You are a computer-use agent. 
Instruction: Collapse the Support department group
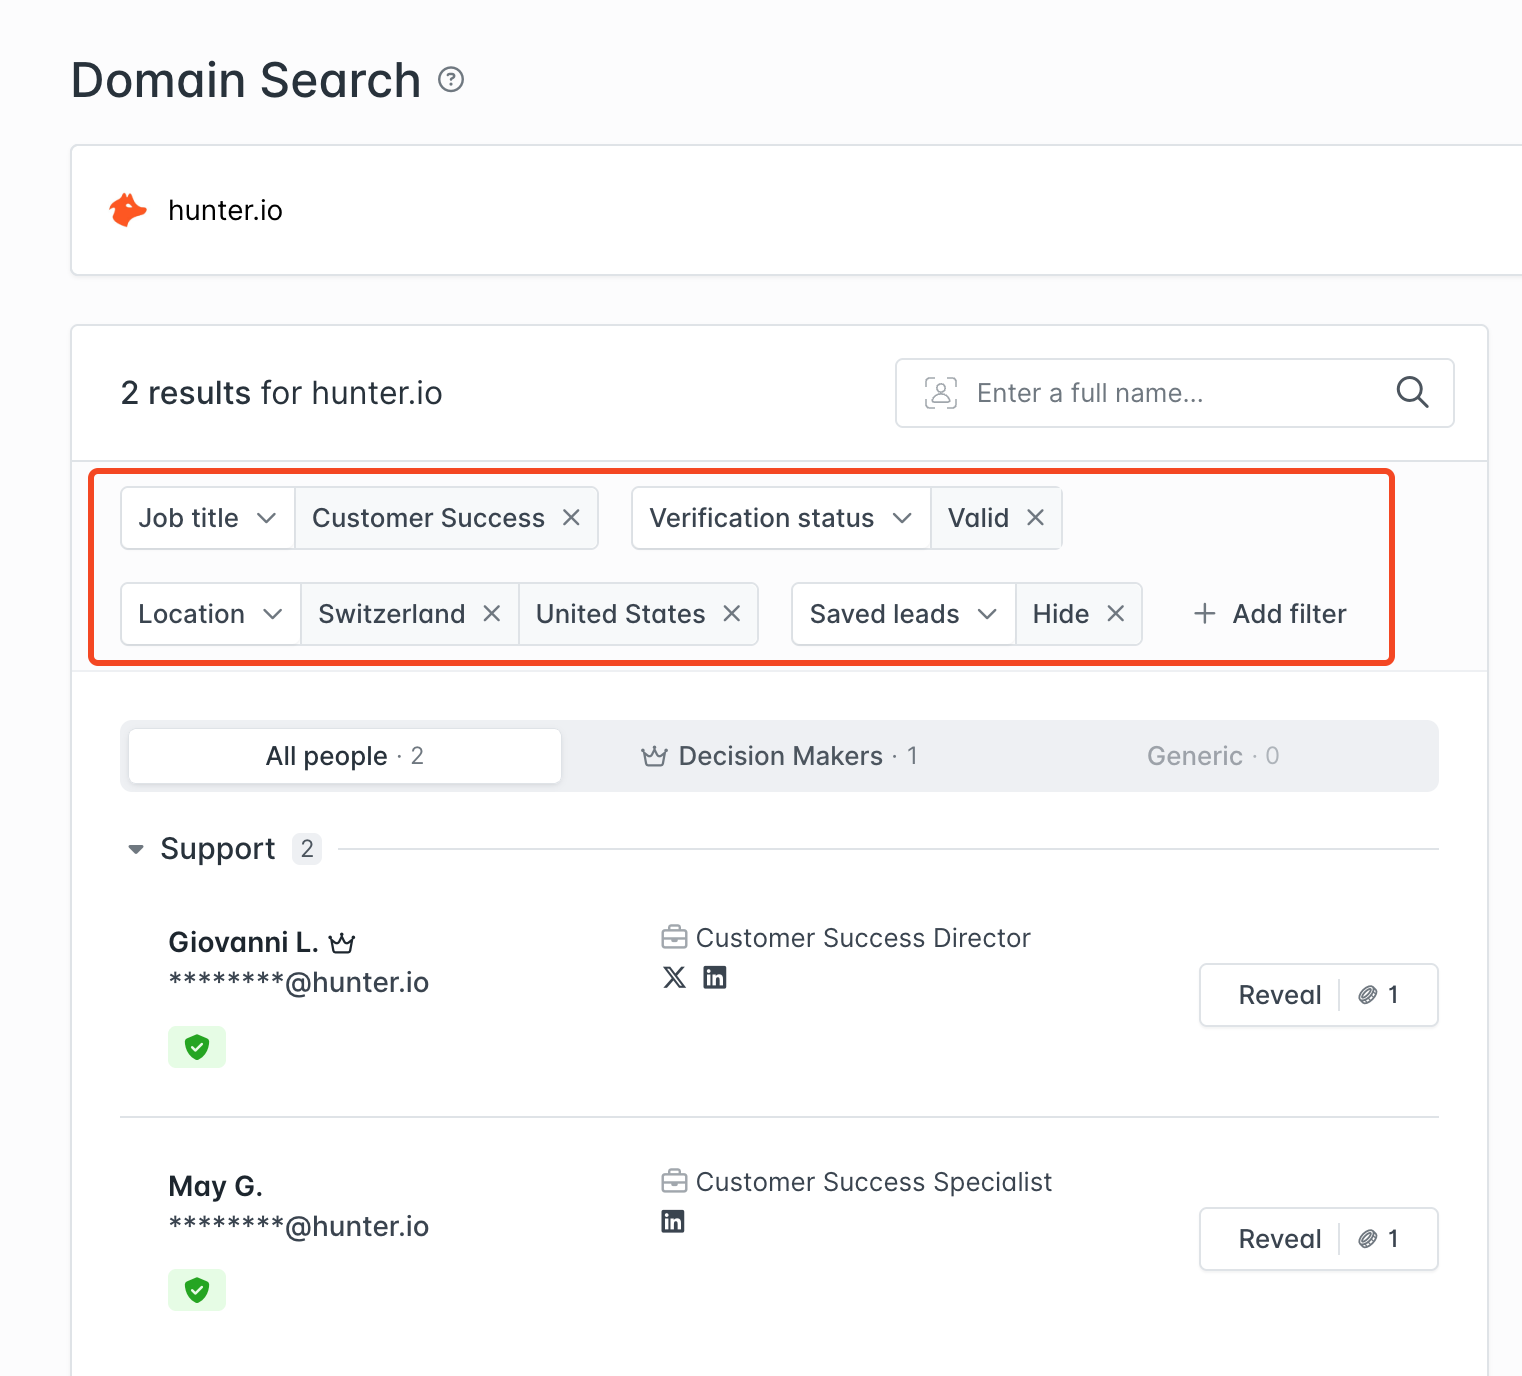click(136, 849)
